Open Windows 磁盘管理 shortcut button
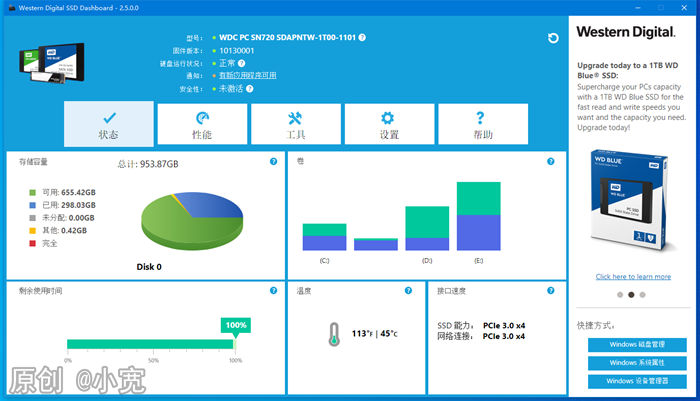 click(637, 345)
